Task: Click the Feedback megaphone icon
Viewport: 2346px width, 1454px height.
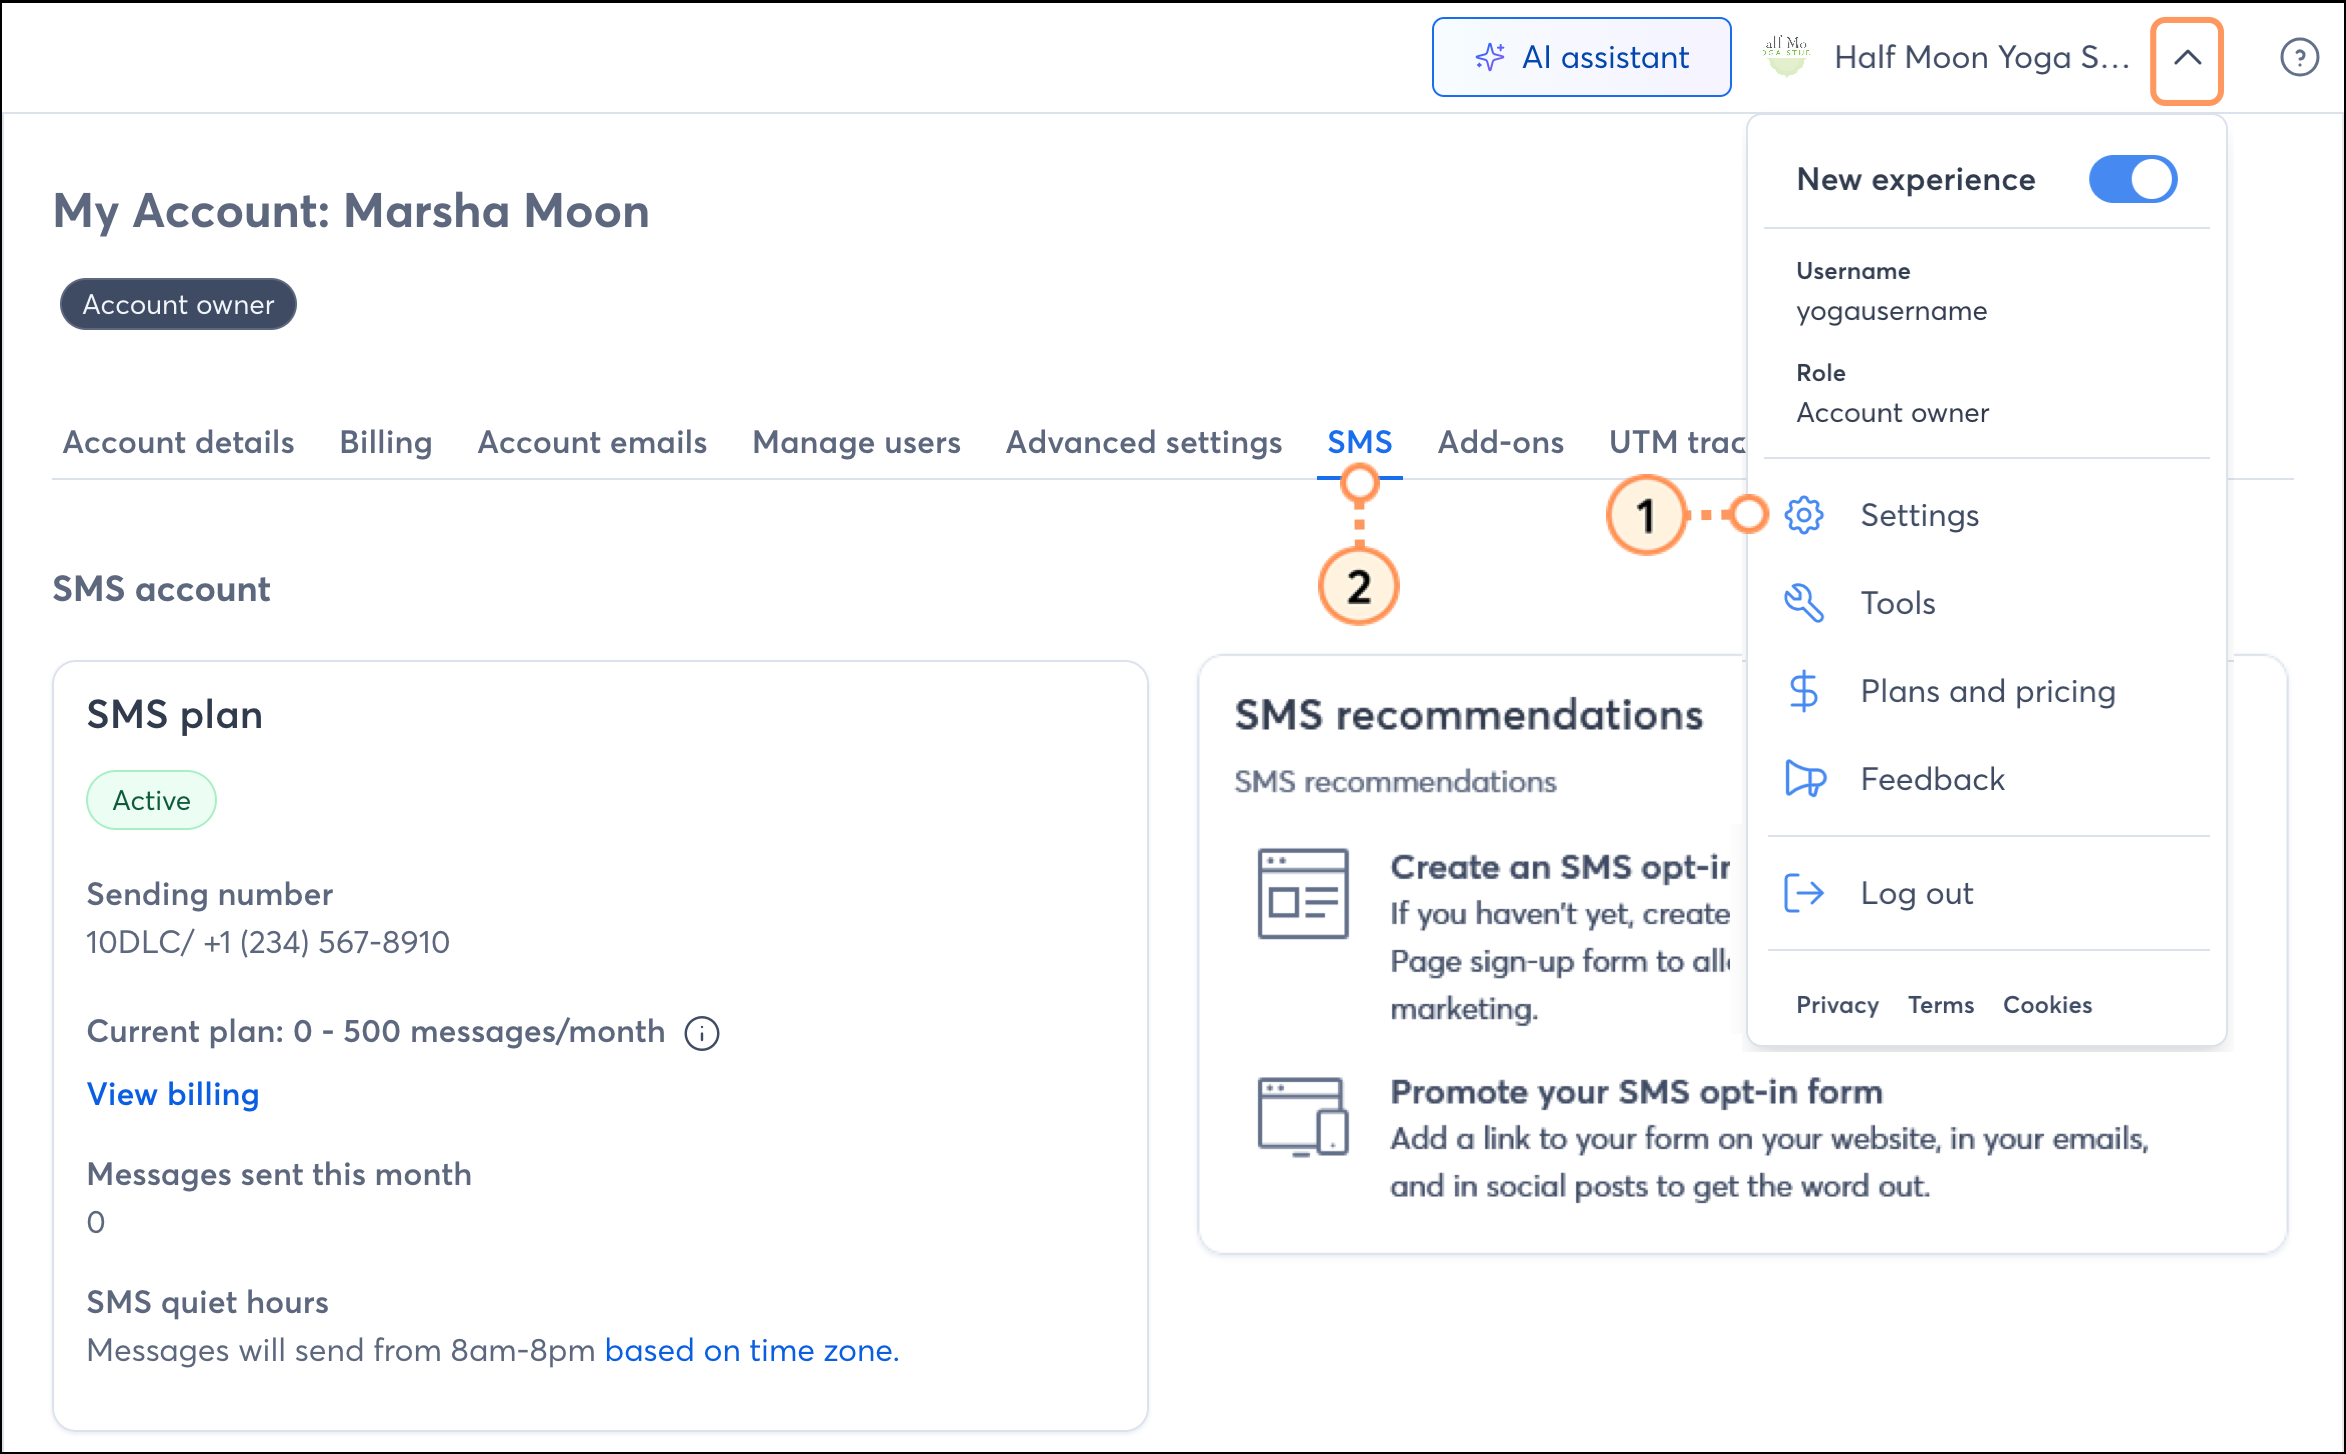Action: (1804, 779)
